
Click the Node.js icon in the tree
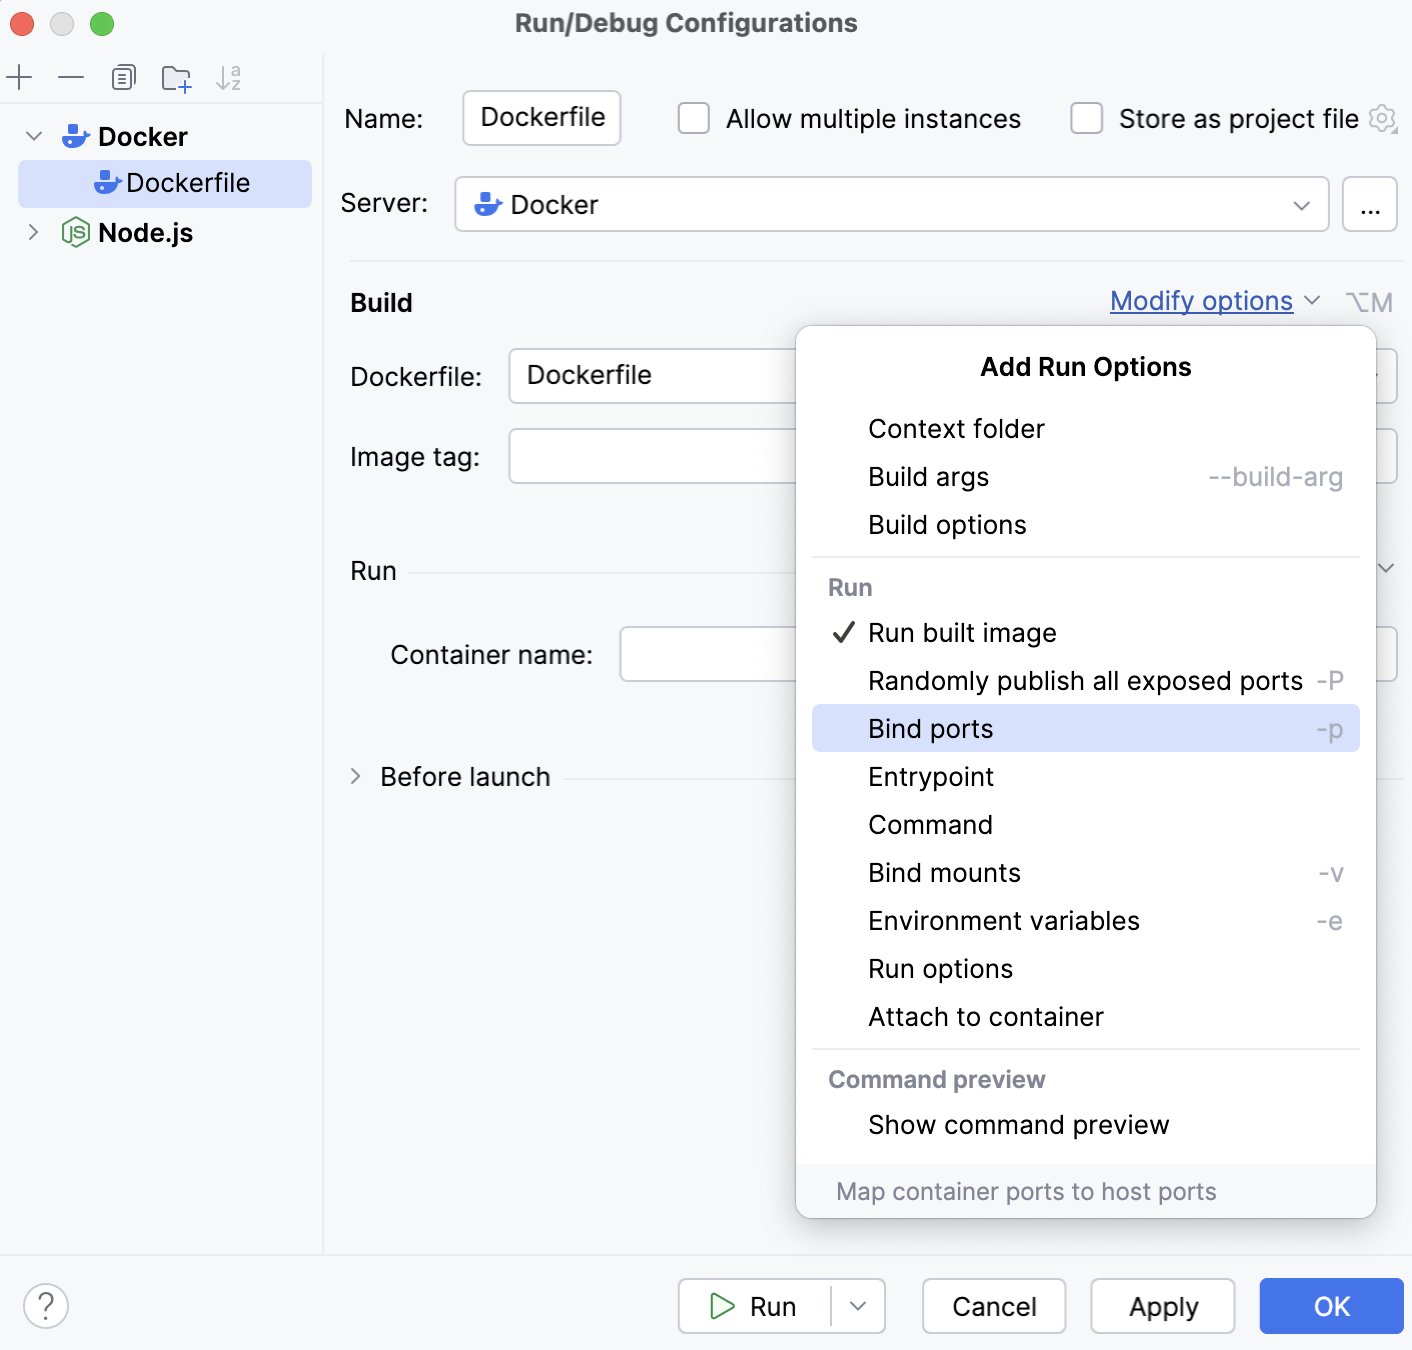(73, 233)
